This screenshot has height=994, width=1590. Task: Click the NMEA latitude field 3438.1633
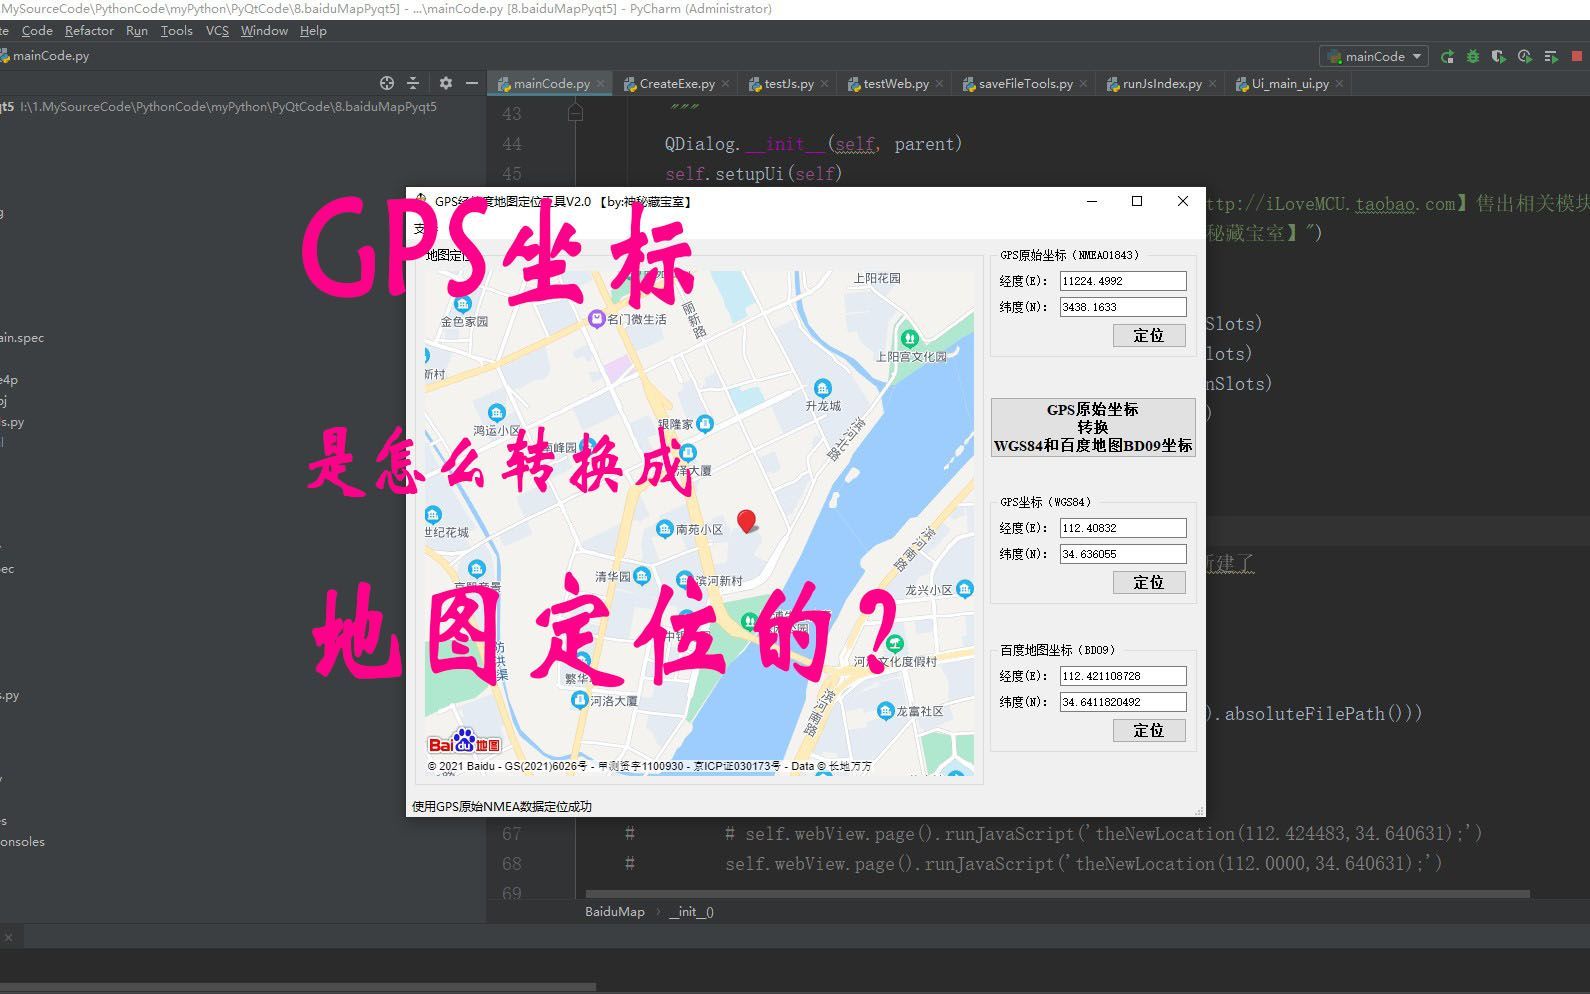tap(1123, 307)
